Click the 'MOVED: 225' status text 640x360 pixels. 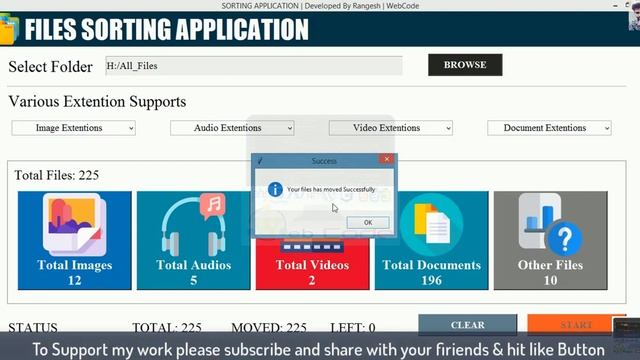[269, 327]
